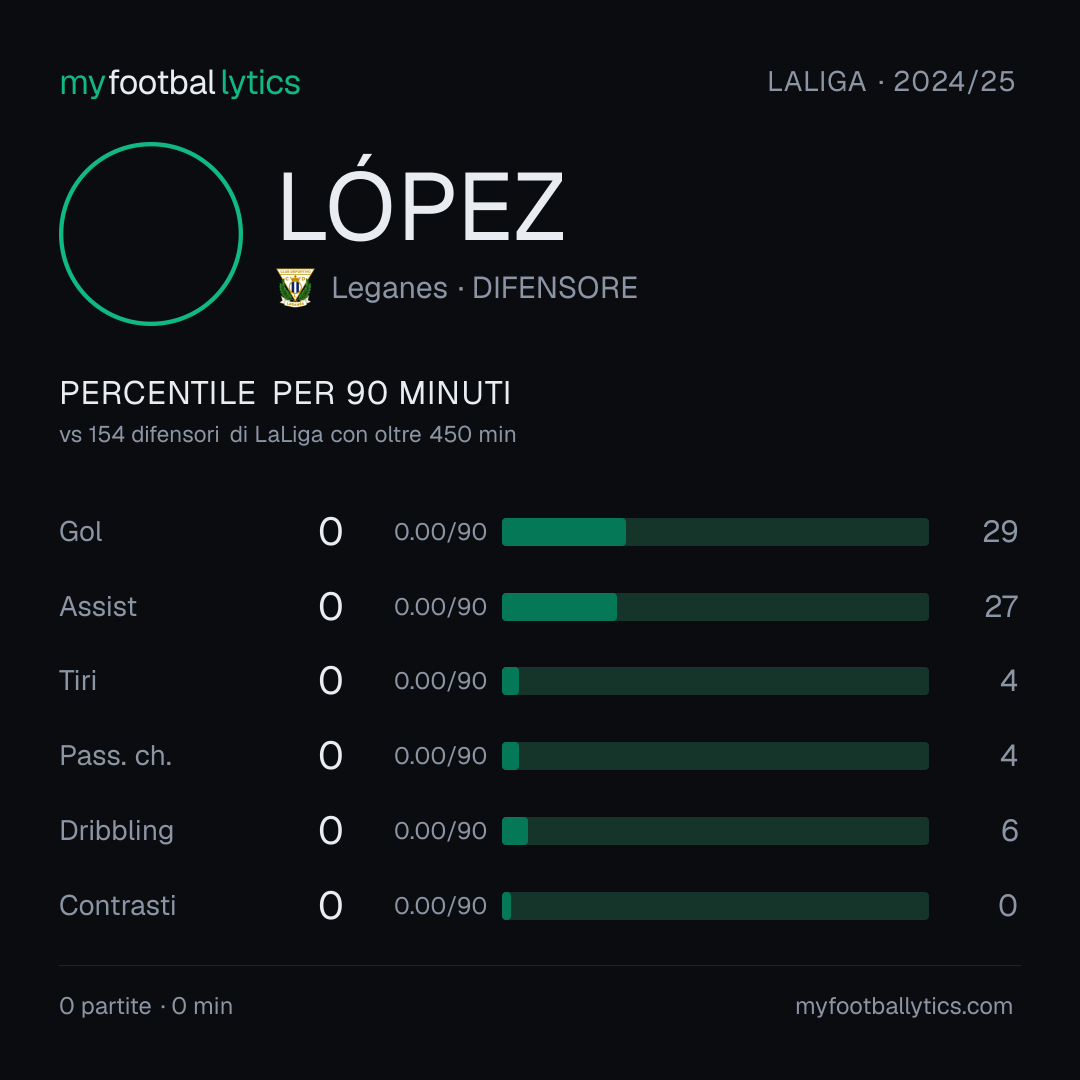Click the Gol stat label
This screenshot has width=1080, height=1080.
[81, 532]
